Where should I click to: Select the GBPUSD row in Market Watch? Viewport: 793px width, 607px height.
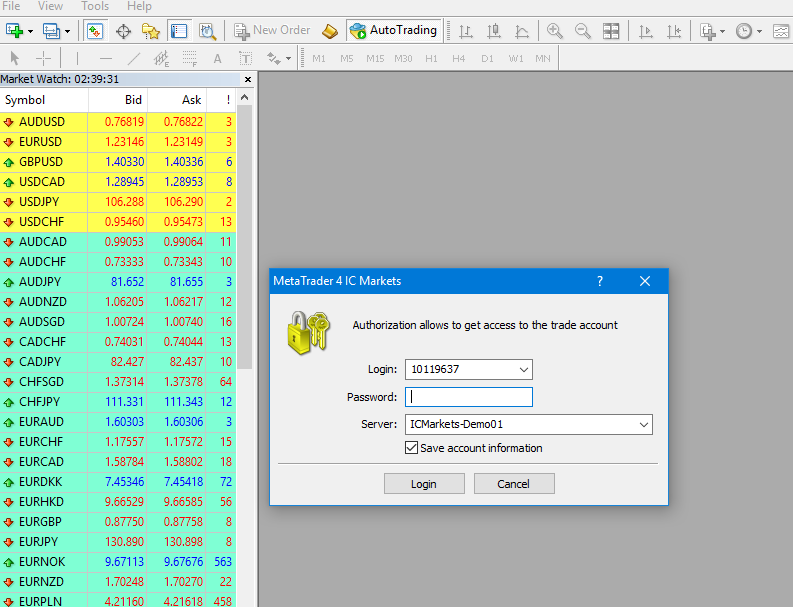[118, 162]
